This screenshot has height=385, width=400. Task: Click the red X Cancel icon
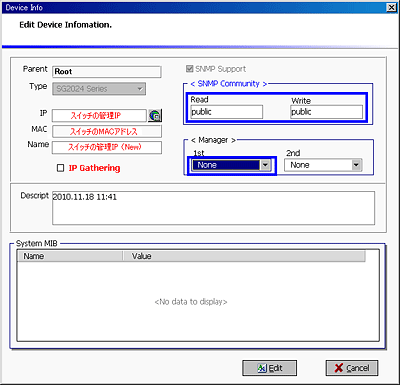pyautogui.click(x=339, y=368)
